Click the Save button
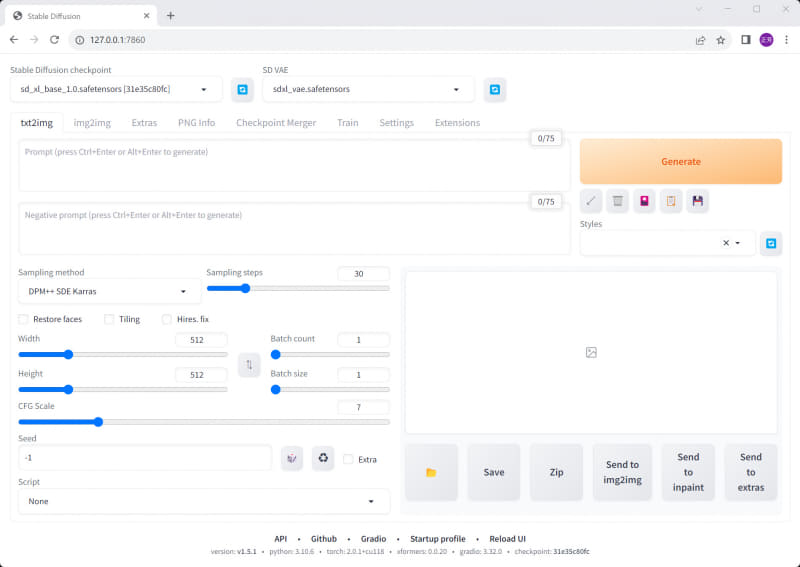 494,472
